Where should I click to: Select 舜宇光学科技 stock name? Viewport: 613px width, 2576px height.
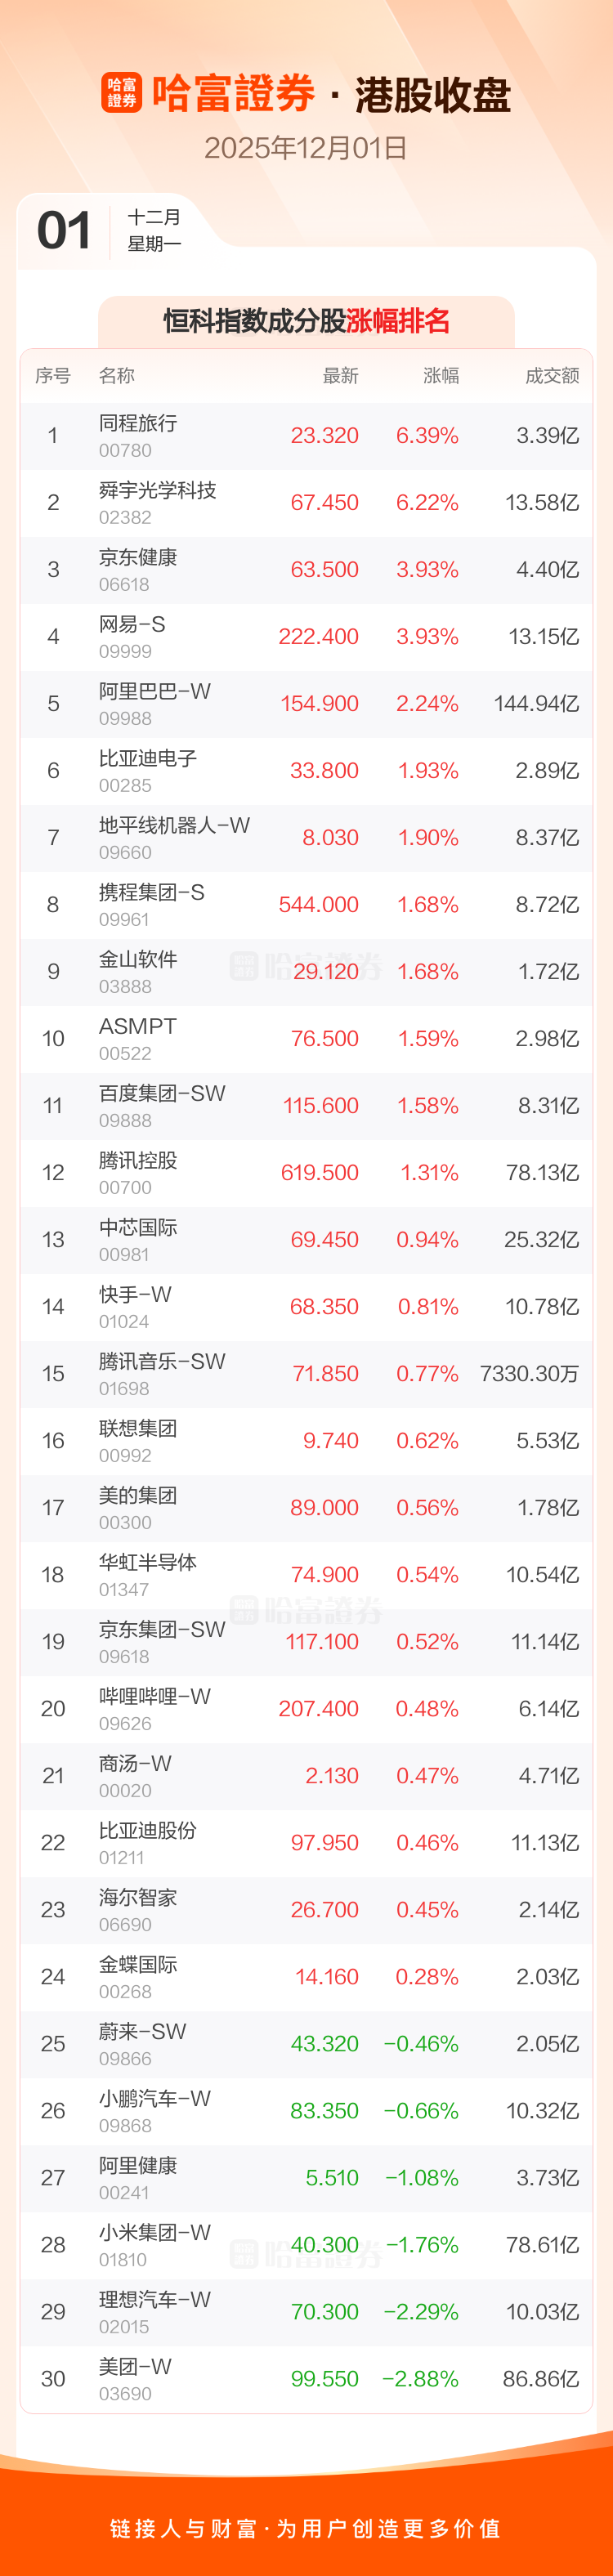click(x=157, y=491)
